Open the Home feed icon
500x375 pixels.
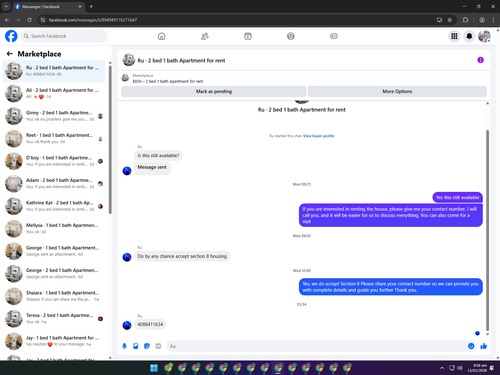tap(161, 36)
